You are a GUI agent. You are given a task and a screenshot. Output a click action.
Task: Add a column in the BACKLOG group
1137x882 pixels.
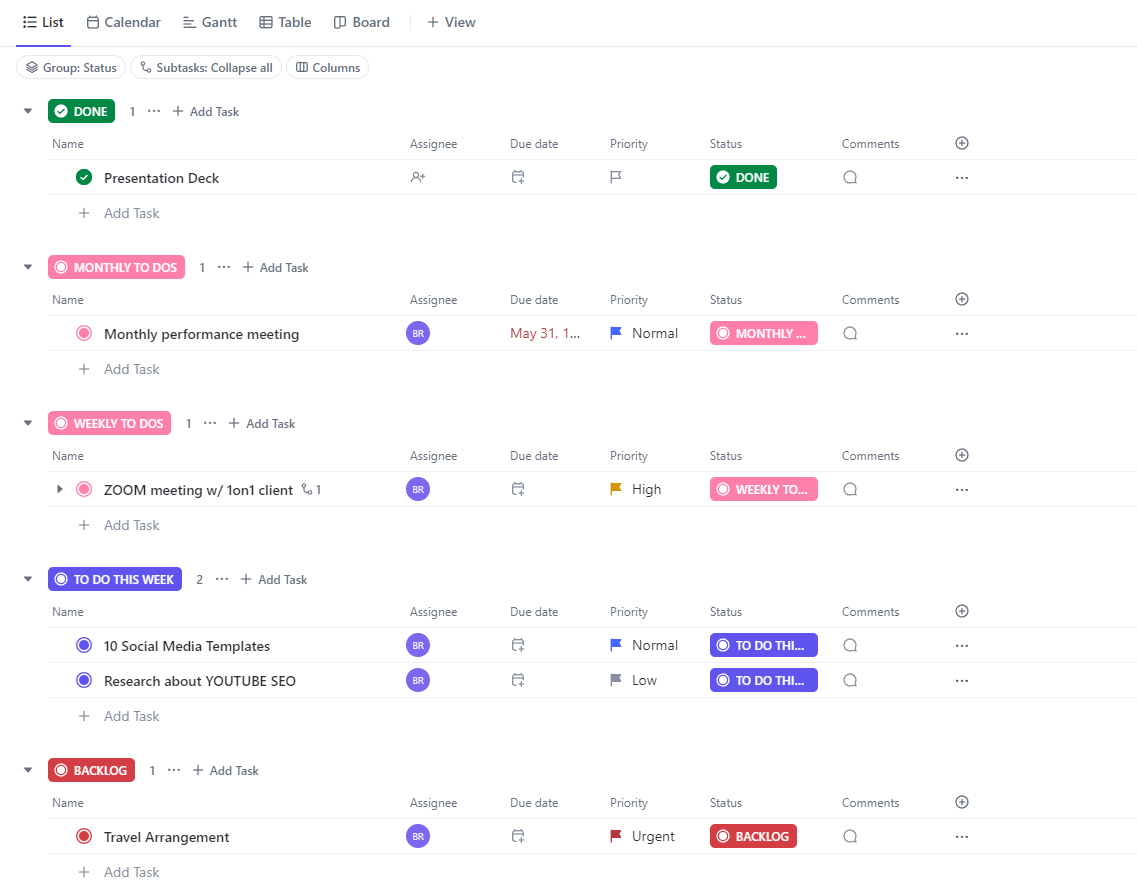tap(962, 802)
